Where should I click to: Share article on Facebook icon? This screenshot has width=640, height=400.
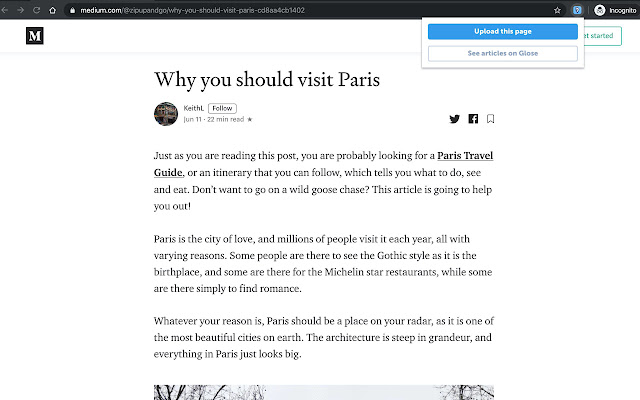click(x=473, y=119)
